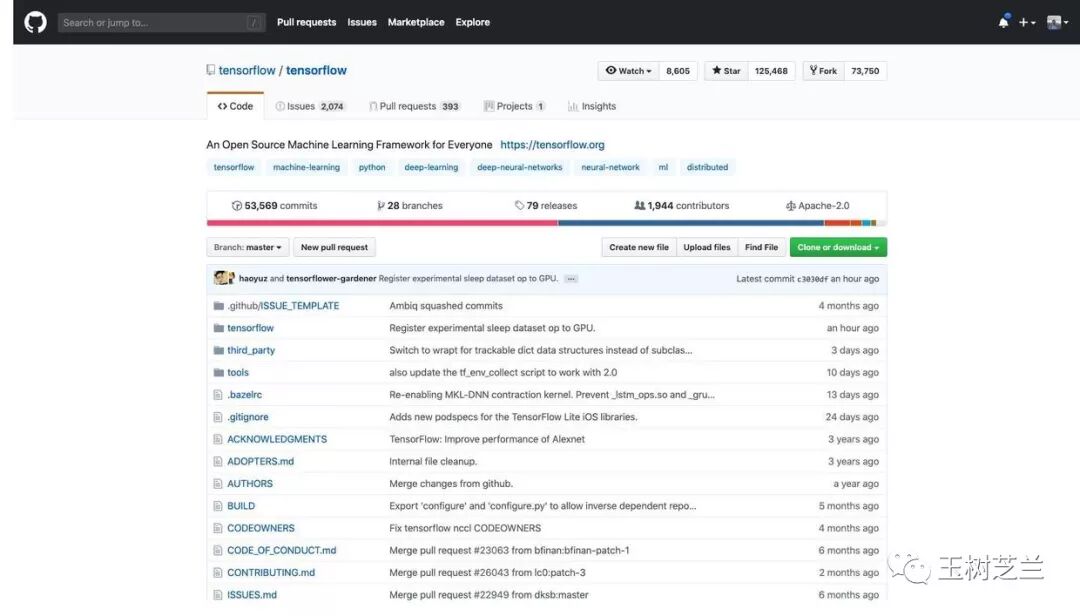Image resolution: width=1080 pixels, height=616 pixels.
Task: View the 53,569 commits history
Action: tap(274, 205)
